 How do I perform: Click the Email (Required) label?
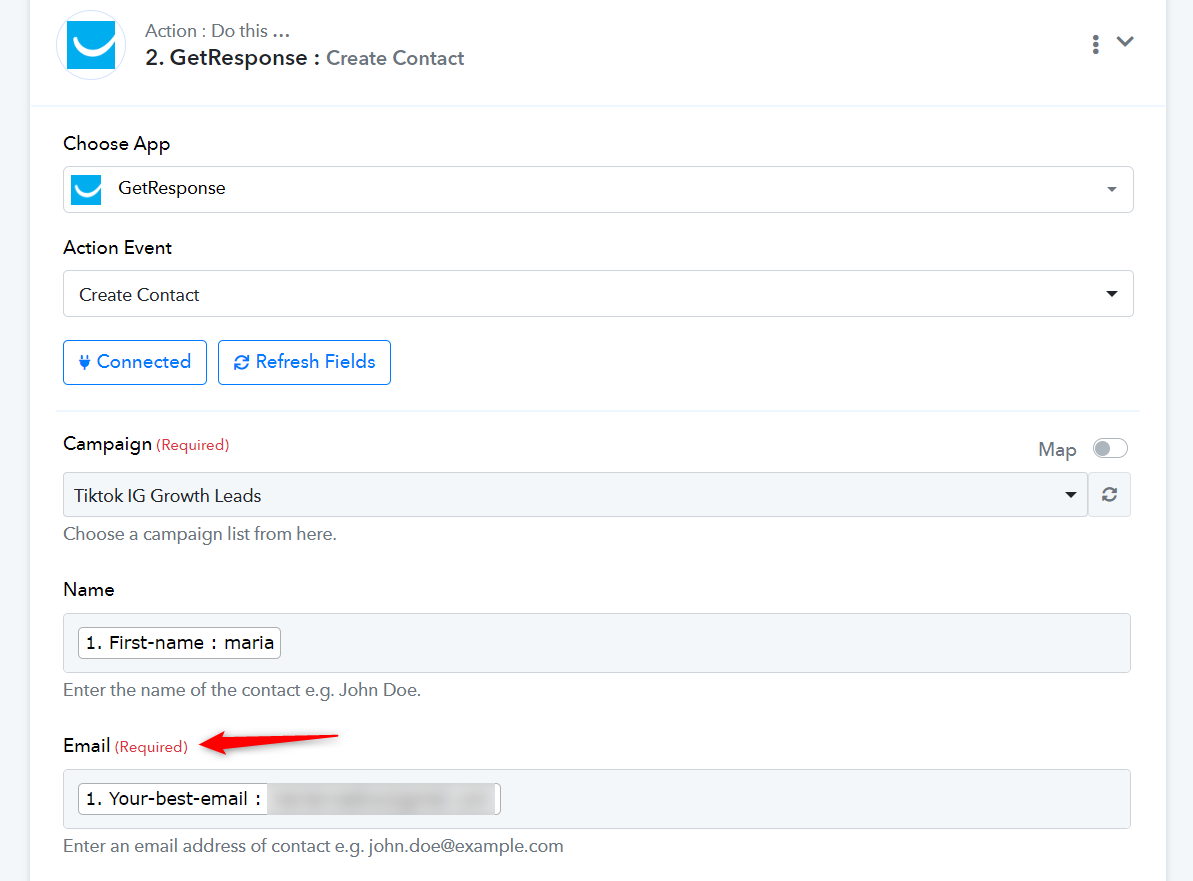pyautogui.click(x=126, y=746)
